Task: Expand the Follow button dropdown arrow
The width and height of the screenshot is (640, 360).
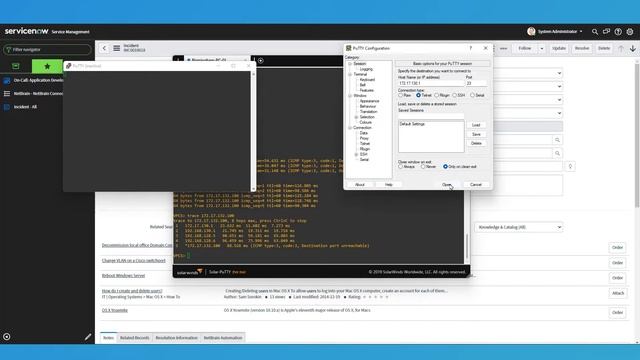Action: click(542, 48)
